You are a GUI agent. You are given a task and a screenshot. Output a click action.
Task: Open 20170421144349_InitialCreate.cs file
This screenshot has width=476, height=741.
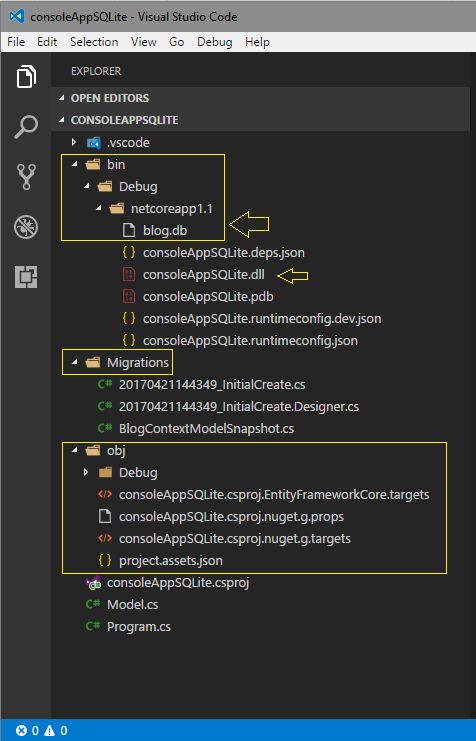pos(212,384)
